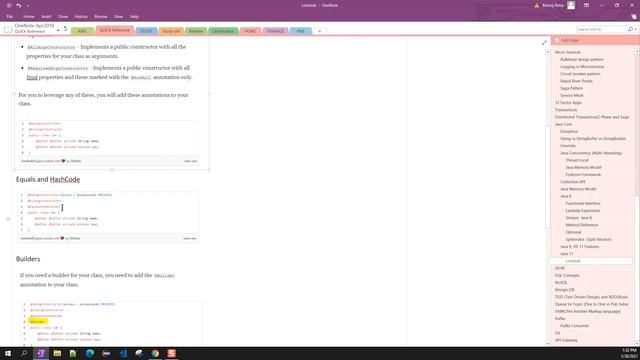Open the Insert ribbon tab
Viewport: 640px width, 360px height.
coord(46,17)
